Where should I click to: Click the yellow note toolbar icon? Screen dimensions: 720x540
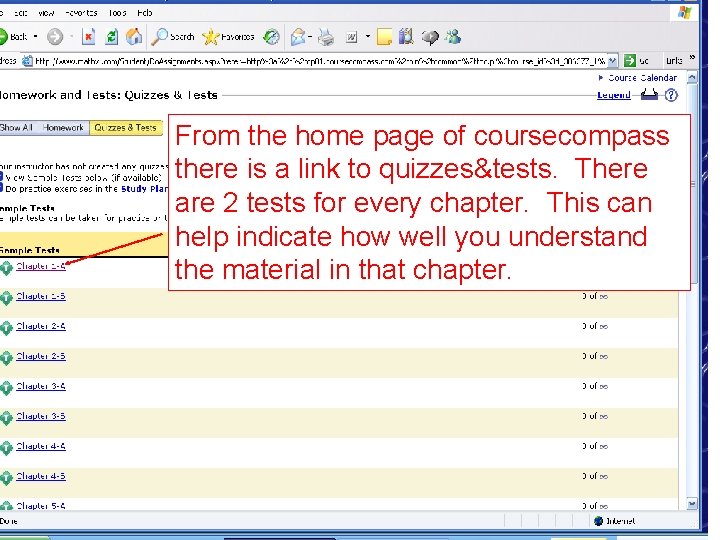point(384,37)
